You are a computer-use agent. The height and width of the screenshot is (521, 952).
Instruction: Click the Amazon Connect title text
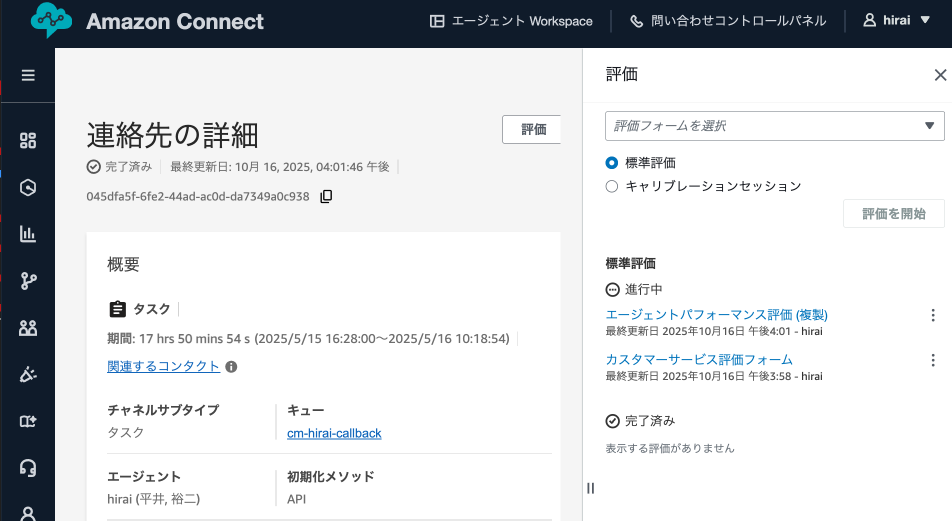point(175,22)
